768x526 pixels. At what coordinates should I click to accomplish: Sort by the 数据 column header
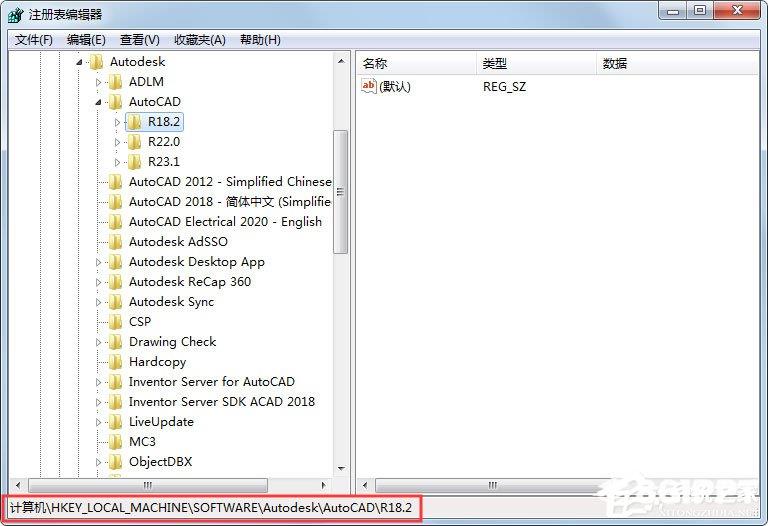[x=677, y=63]
